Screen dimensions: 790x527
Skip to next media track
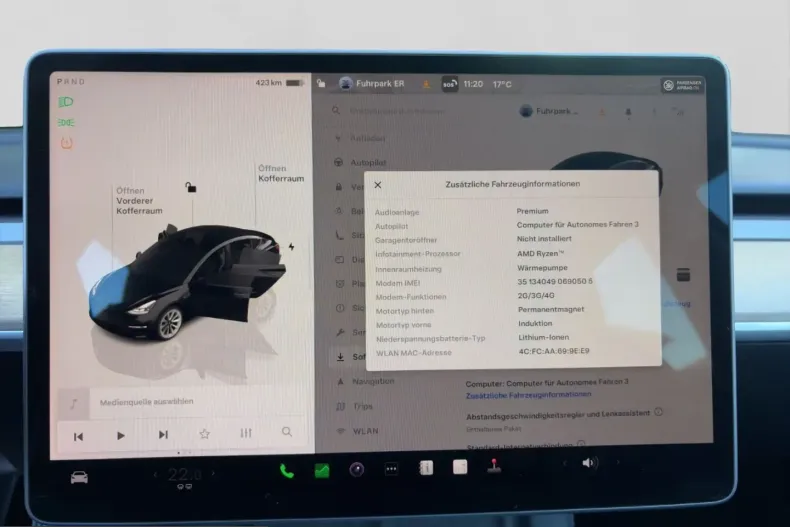click(x=163, y=434)
